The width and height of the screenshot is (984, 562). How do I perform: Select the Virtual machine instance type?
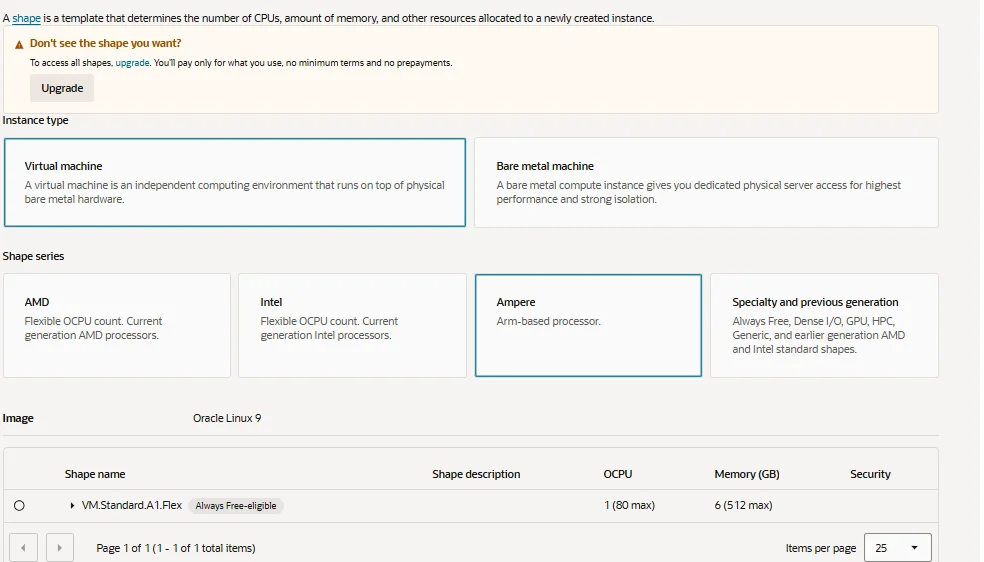click(235, 183)
